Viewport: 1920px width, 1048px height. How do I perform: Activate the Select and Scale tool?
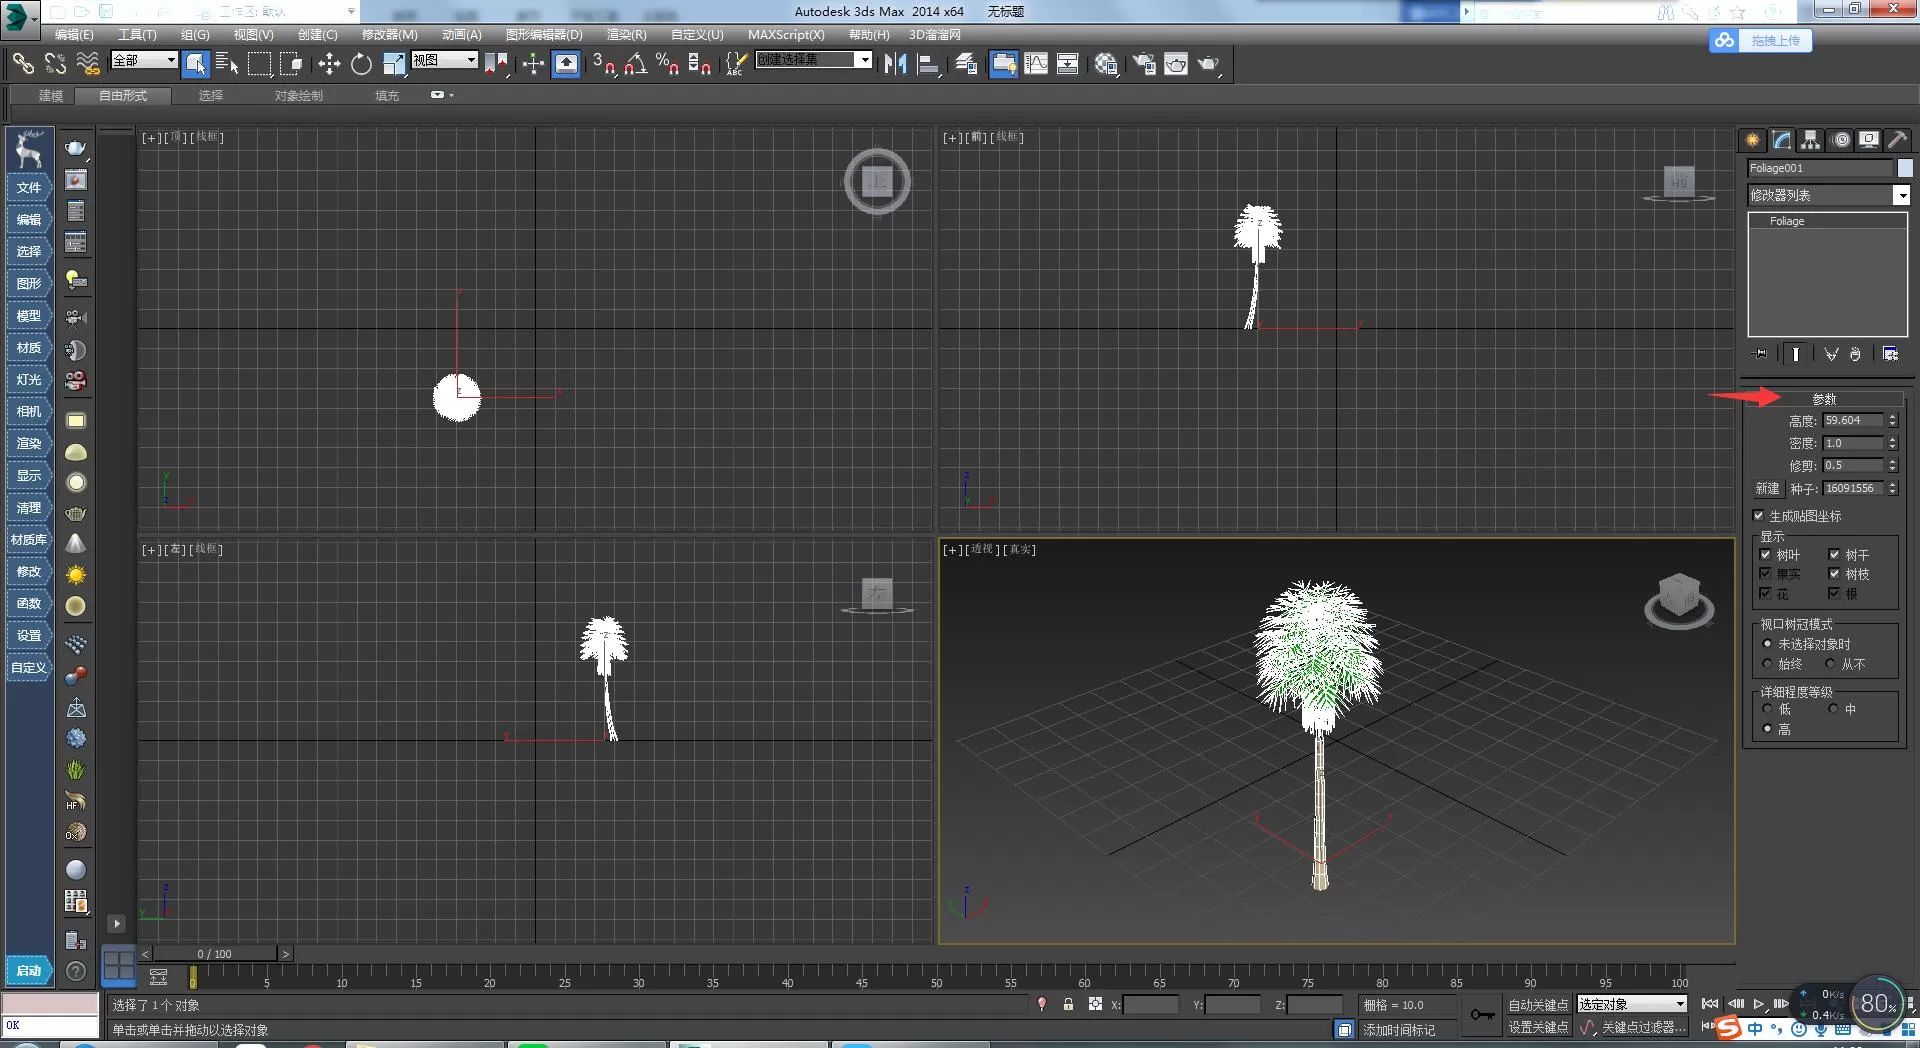pyautogui.click(x=394, y=64)
